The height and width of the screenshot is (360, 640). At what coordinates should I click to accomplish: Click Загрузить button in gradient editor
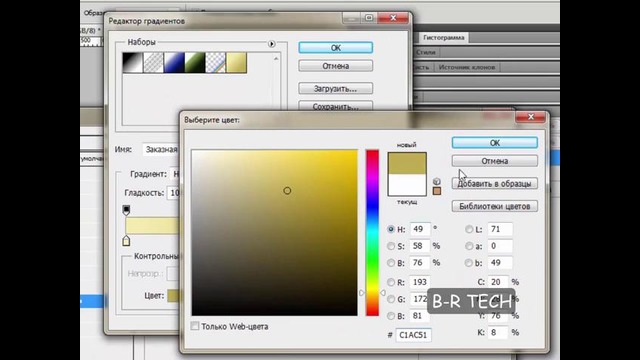tap(336, 89)
